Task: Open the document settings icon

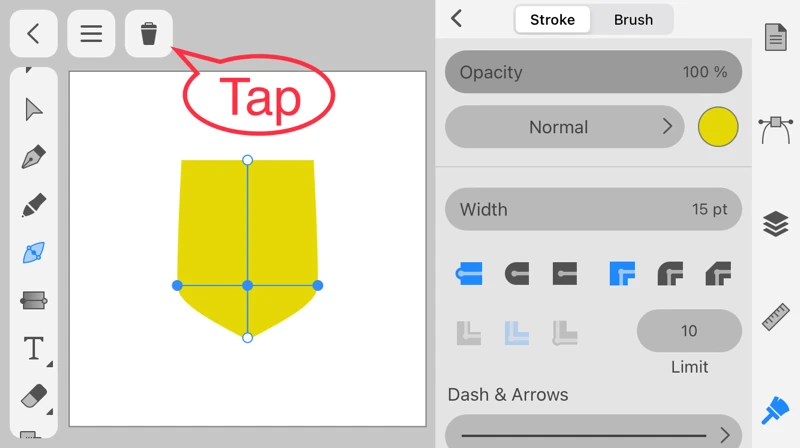Action: (x=776, y=38)
